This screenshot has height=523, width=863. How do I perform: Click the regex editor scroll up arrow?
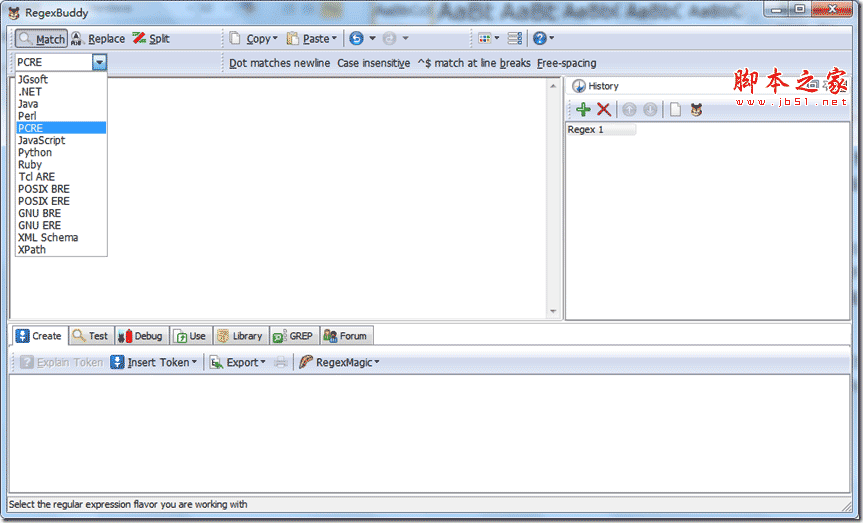coord(553,86)
